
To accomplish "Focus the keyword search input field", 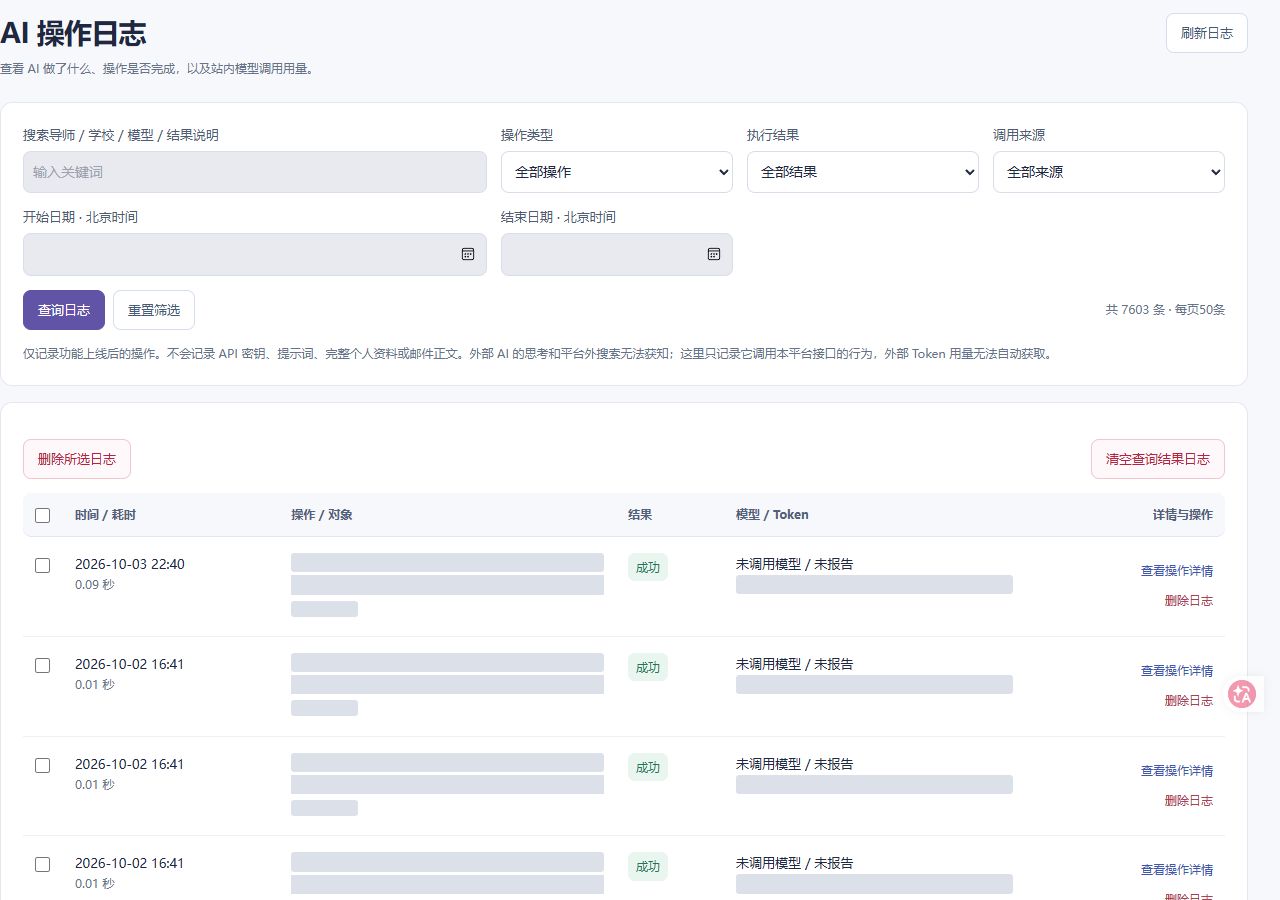I will [255, 172].
